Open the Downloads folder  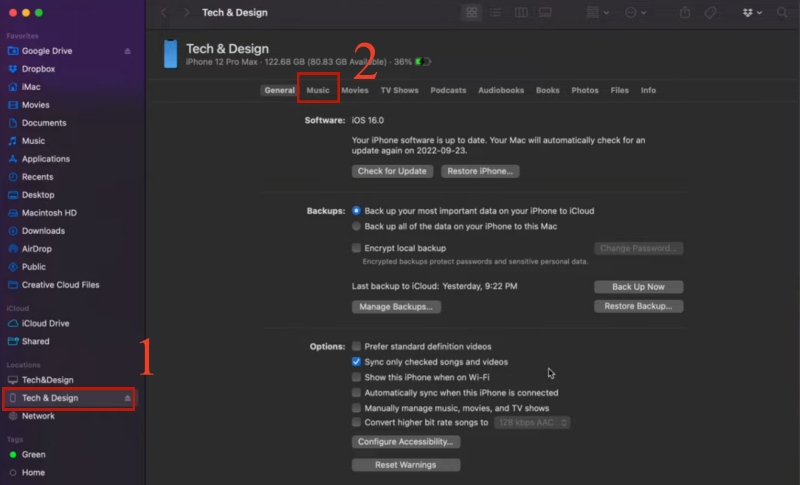point(43,231)
